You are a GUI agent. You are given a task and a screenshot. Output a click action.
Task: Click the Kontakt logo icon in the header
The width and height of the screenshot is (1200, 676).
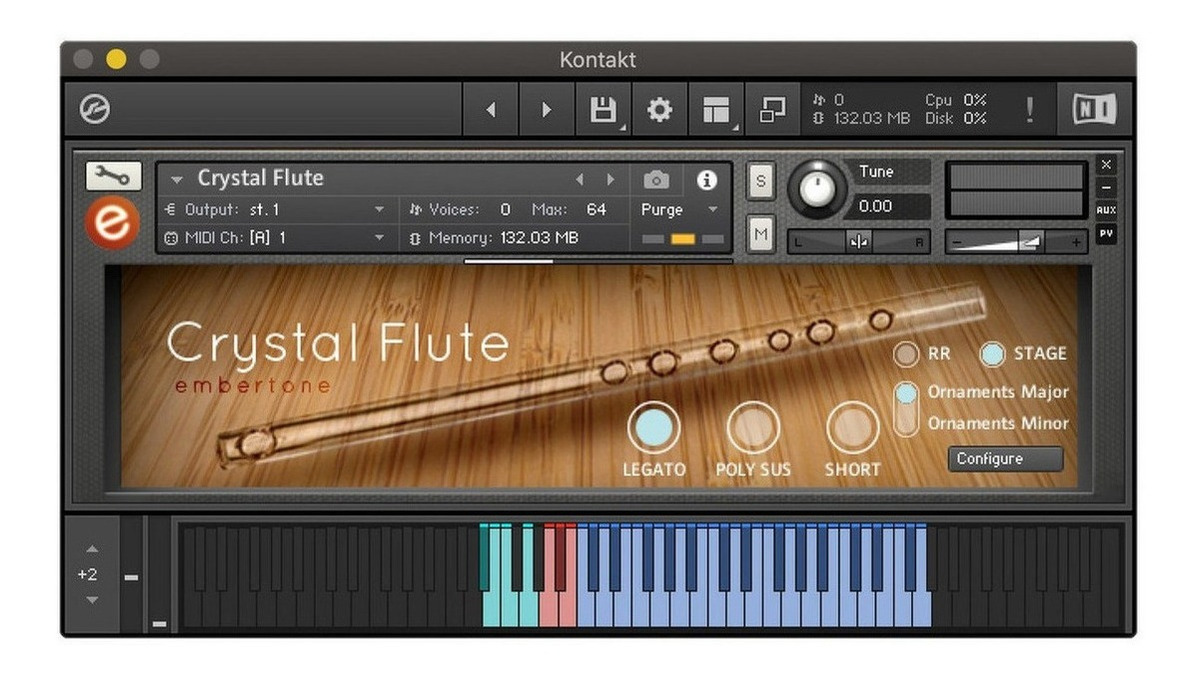point(96,110)
